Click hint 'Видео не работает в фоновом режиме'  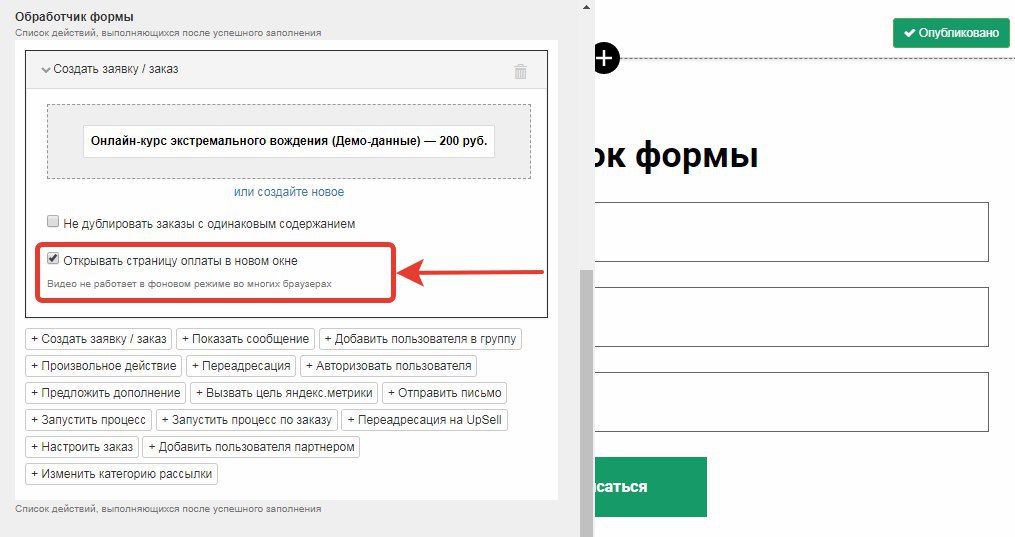pyautogui.click(x=189, y=283)
